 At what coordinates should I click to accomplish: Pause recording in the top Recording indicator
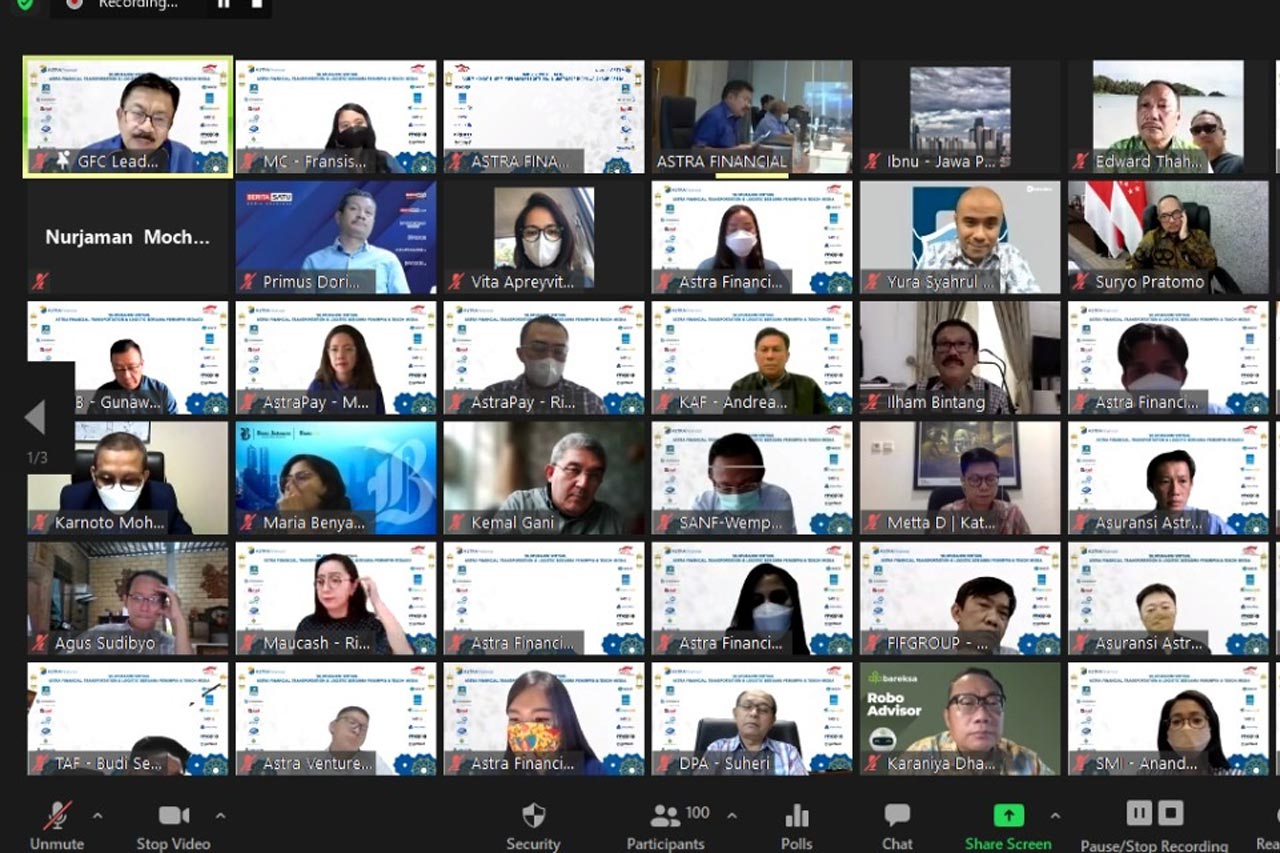(224, 4)
